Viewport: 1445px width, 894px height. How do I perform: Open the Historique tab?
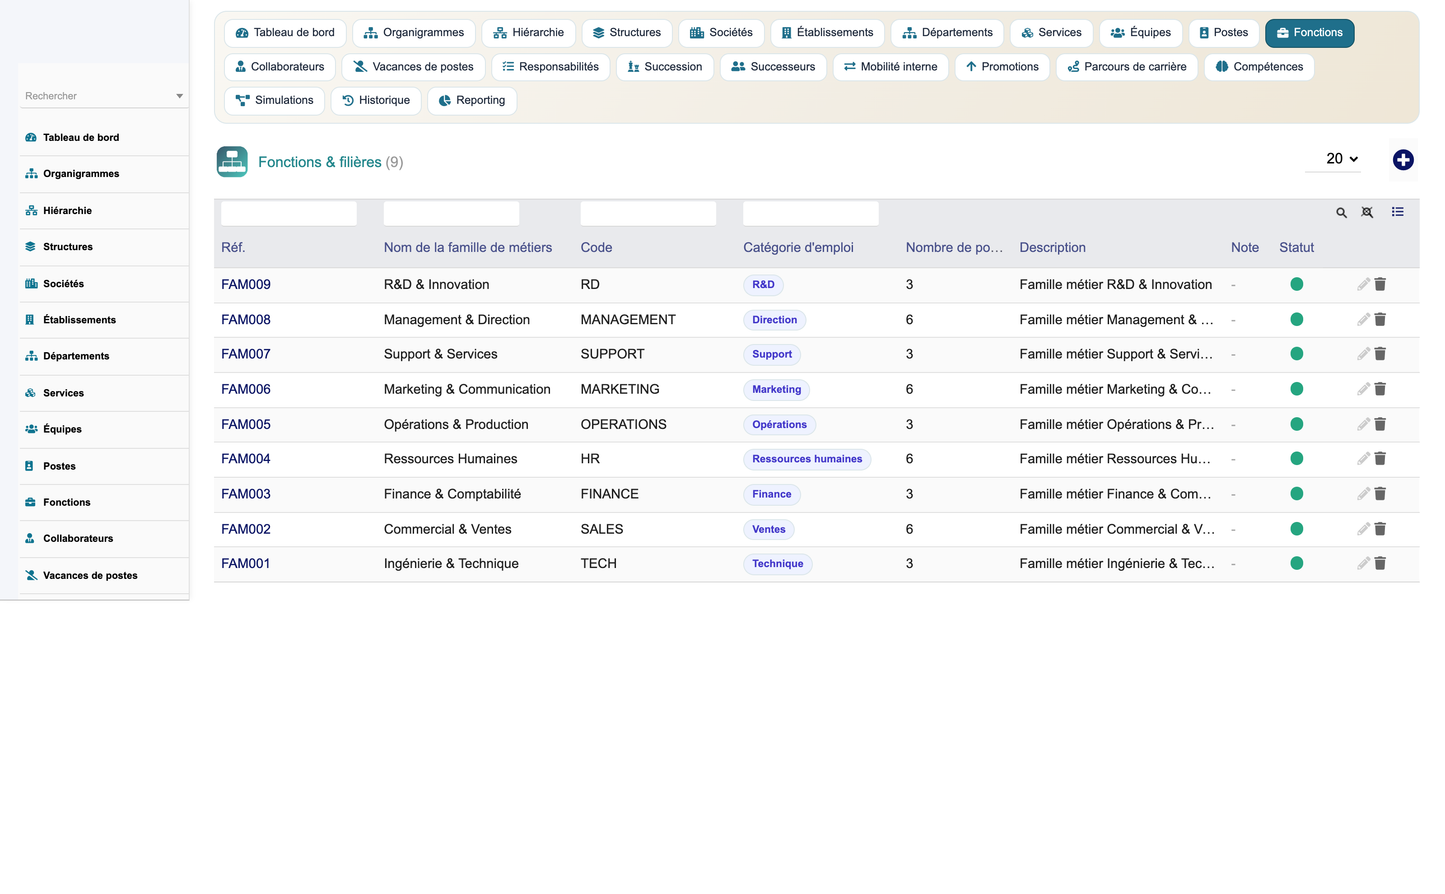coord(376,101)
